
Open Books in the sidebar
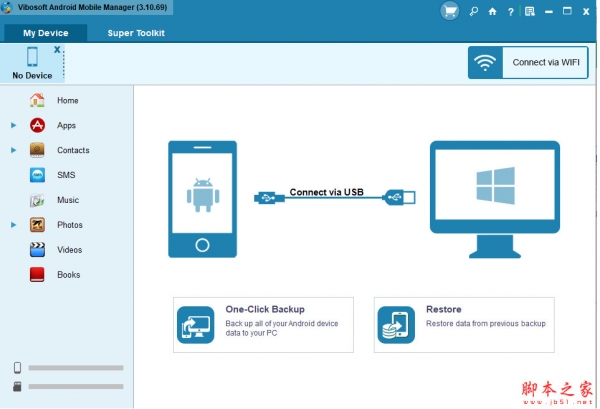click(68, 274)
